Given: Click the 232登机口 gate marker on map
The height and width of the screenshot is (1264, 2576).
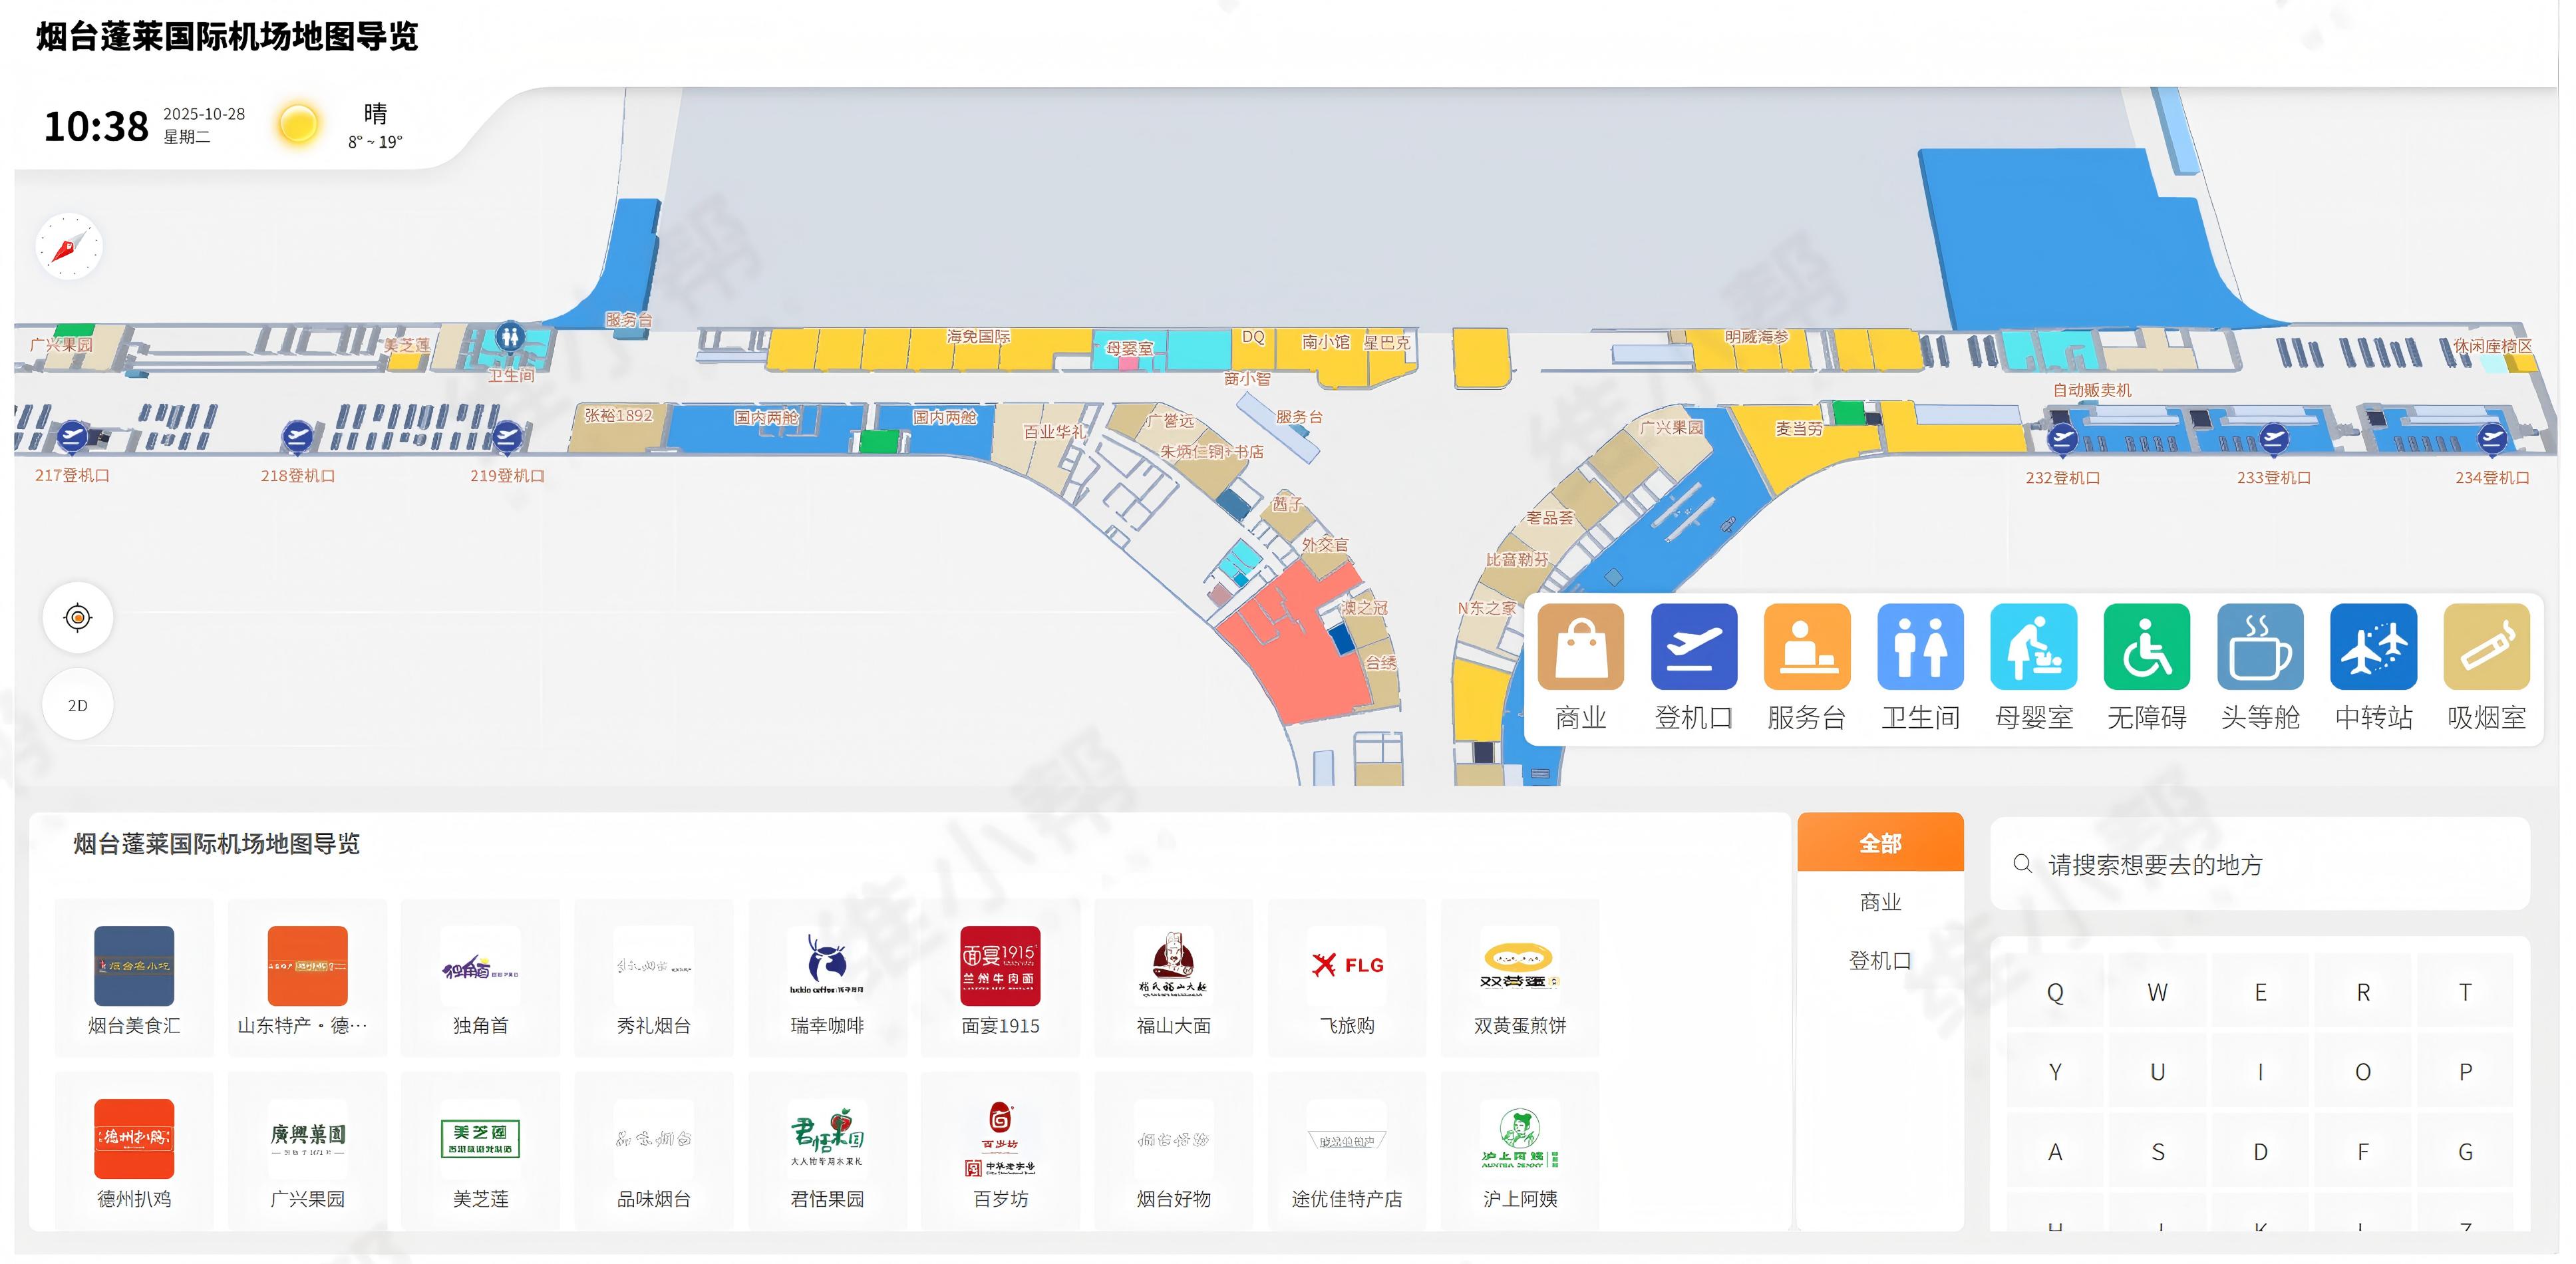Looking at the screenshot, I should coord(2062,438).
